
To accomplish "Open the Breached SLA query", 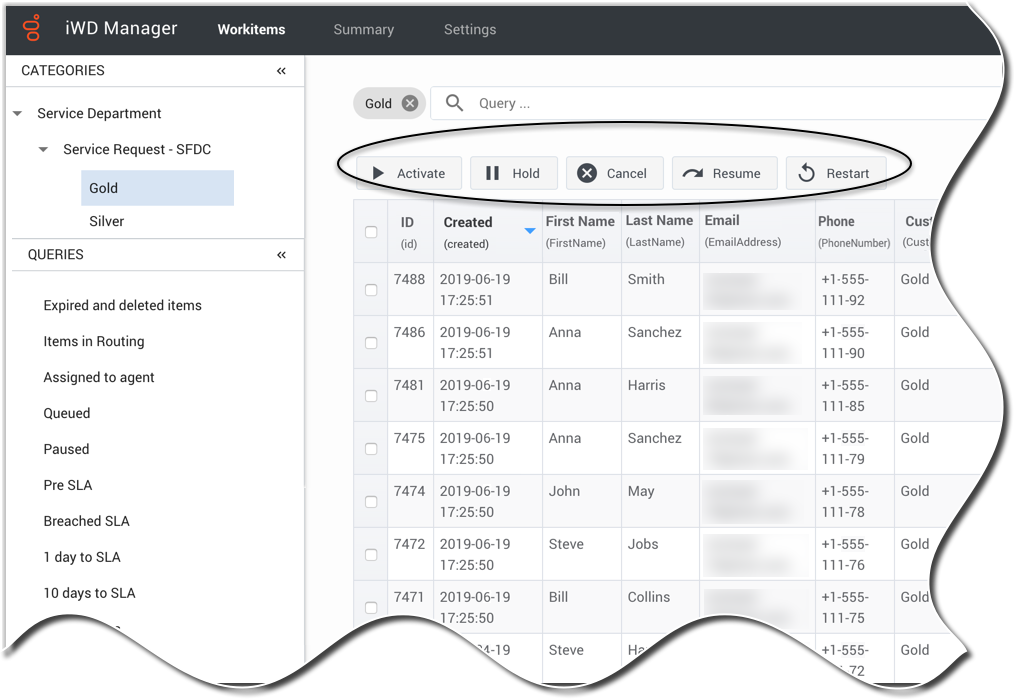I will click(86, 521).
